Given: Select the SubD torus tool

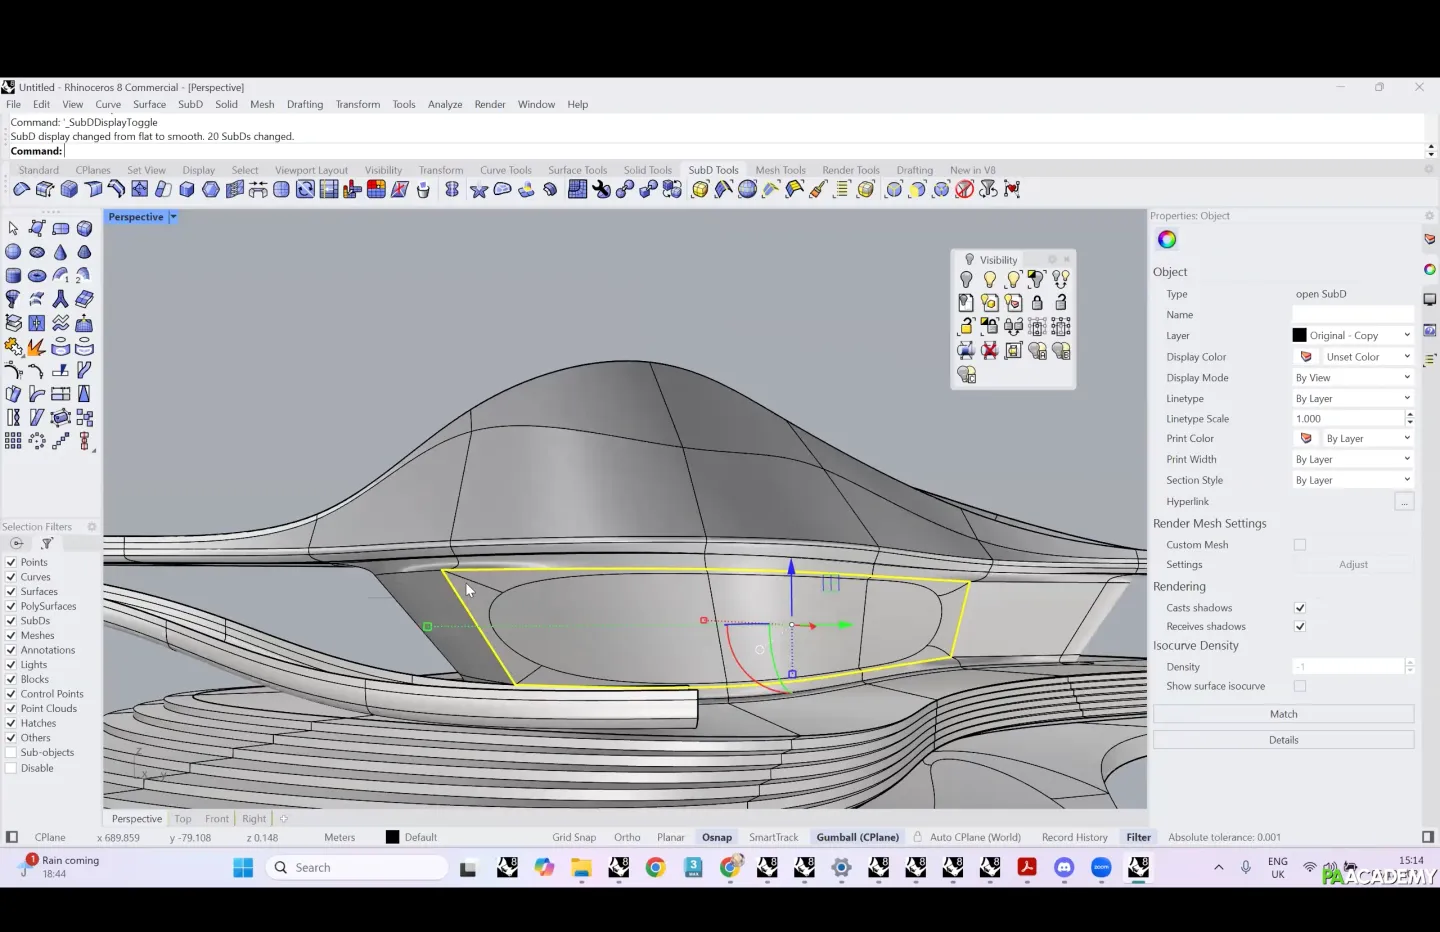Looking at the screenshot, I should [x=37, y=276].
